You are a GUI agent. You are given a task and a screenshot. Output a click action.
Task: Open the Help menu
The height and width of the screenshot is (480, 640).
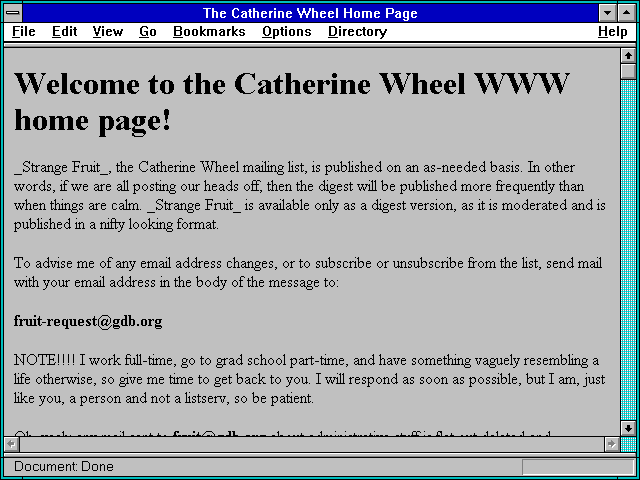pyautogui.click(x=613, y=31)
